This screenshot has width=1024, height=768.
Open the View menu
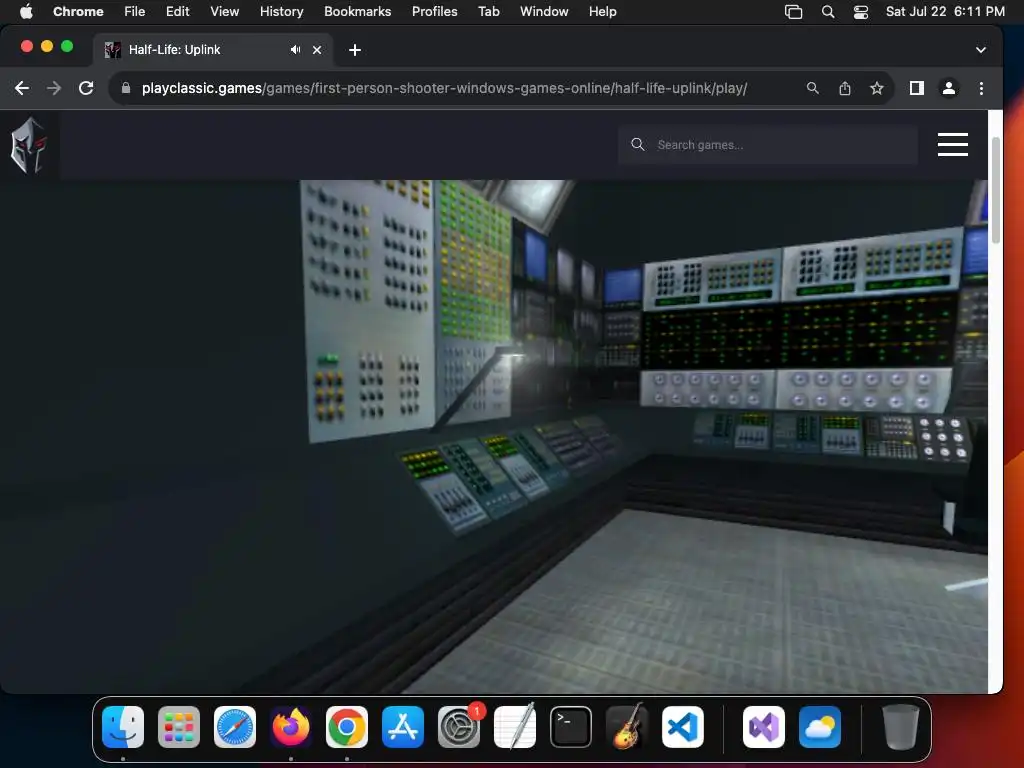[224, 11]
